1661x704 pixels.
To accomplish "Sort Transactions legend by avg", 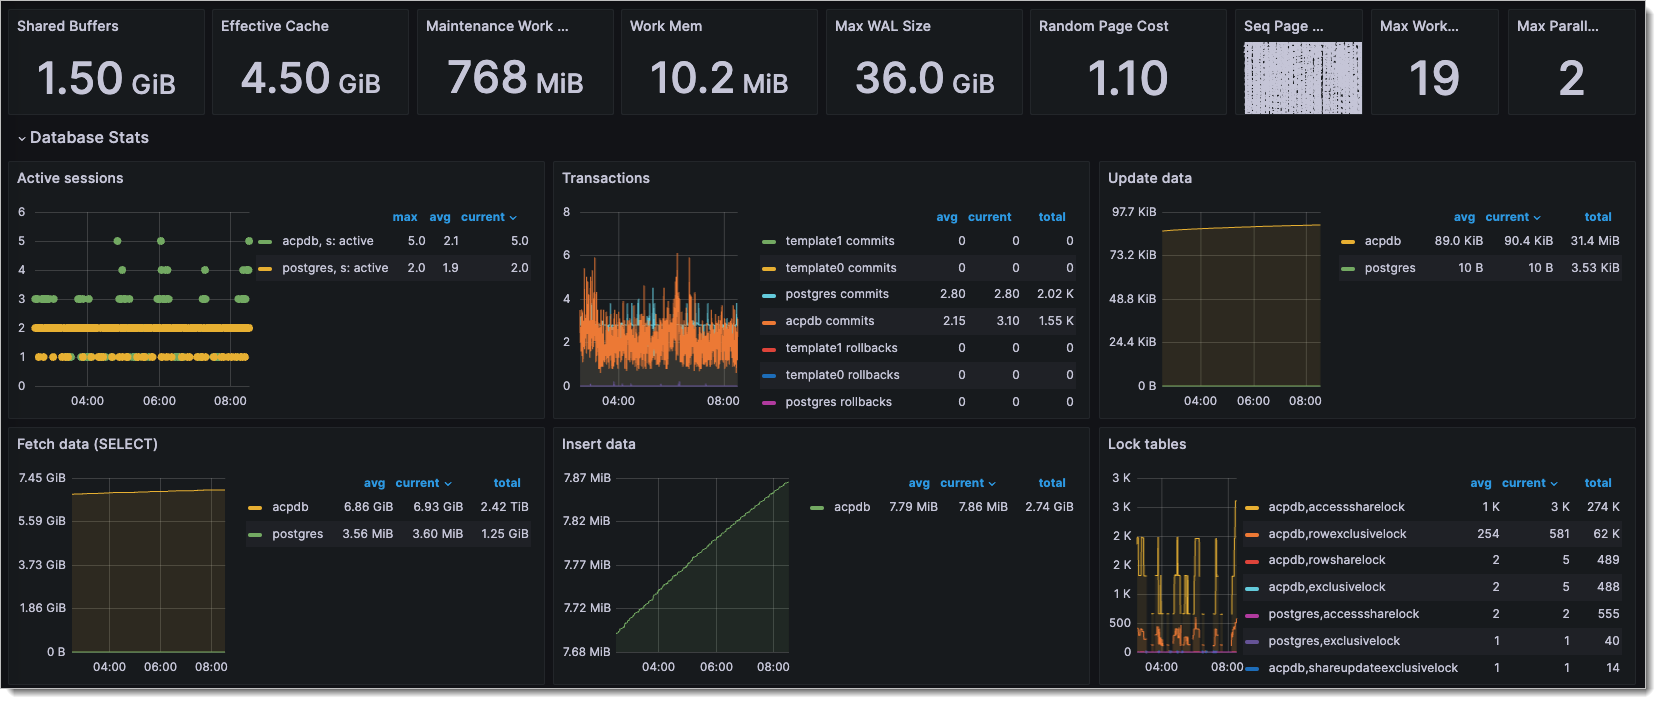I will [946, 217].
